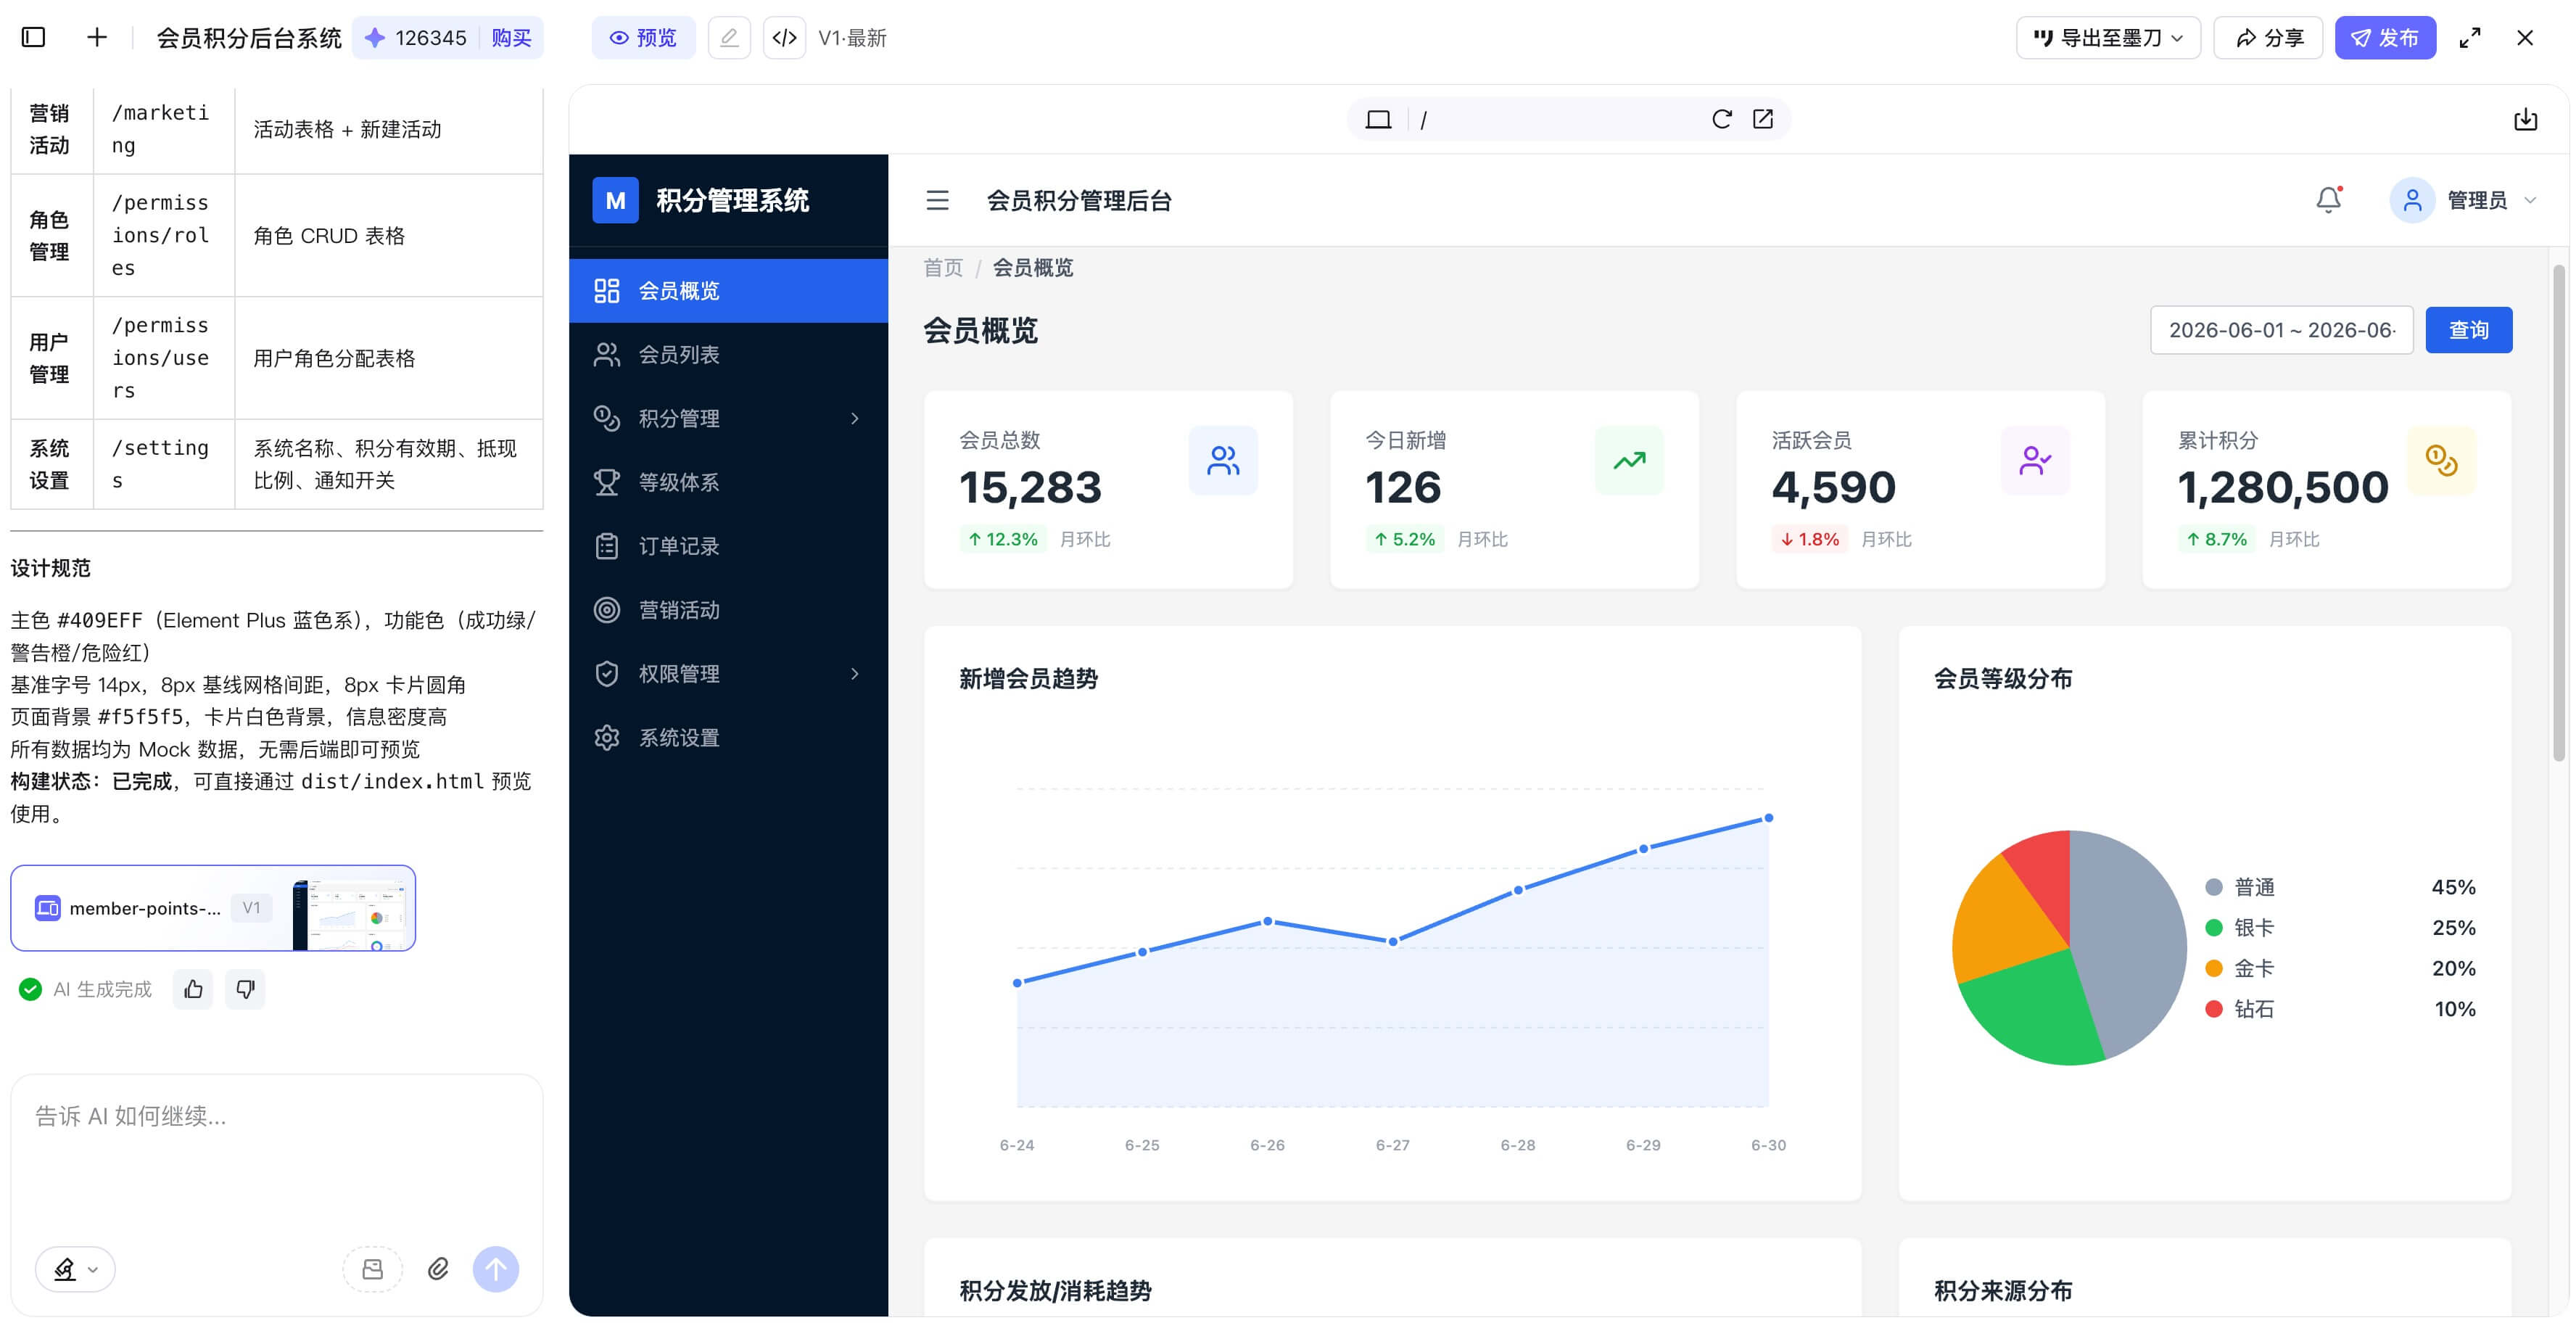Switch to 预览 preview mode
The width and height of the screenshot is (2576, 1323).
(x=644, y=38)
